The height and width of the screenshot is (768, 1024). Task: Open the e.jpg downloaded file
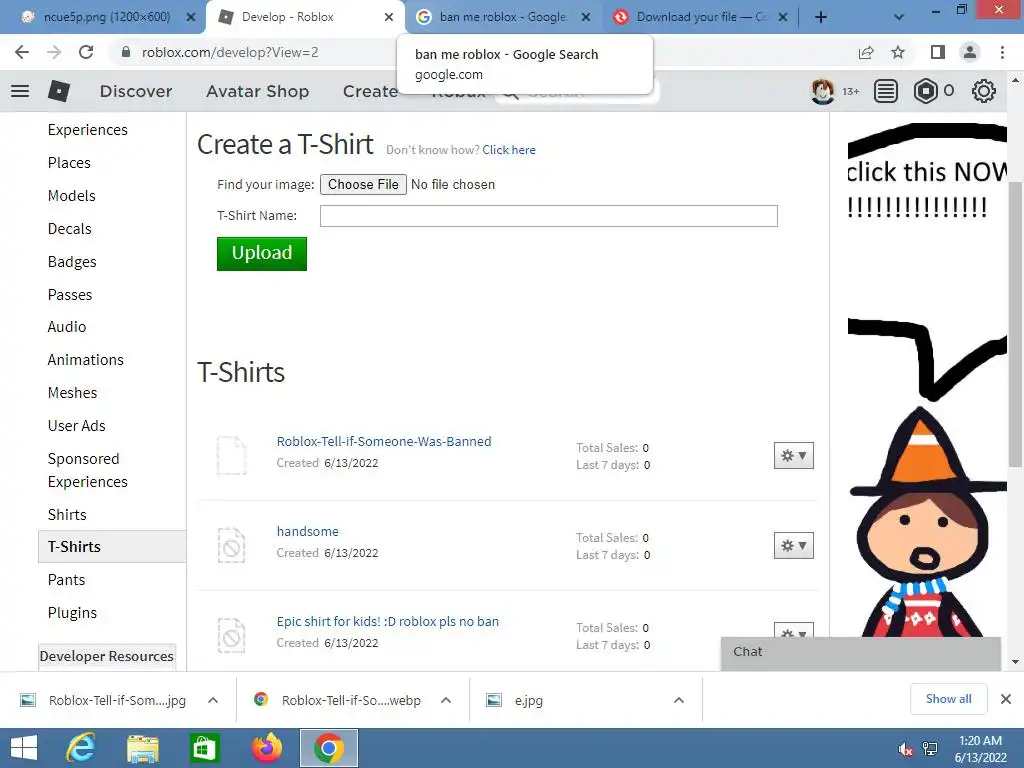coord(528,700)
